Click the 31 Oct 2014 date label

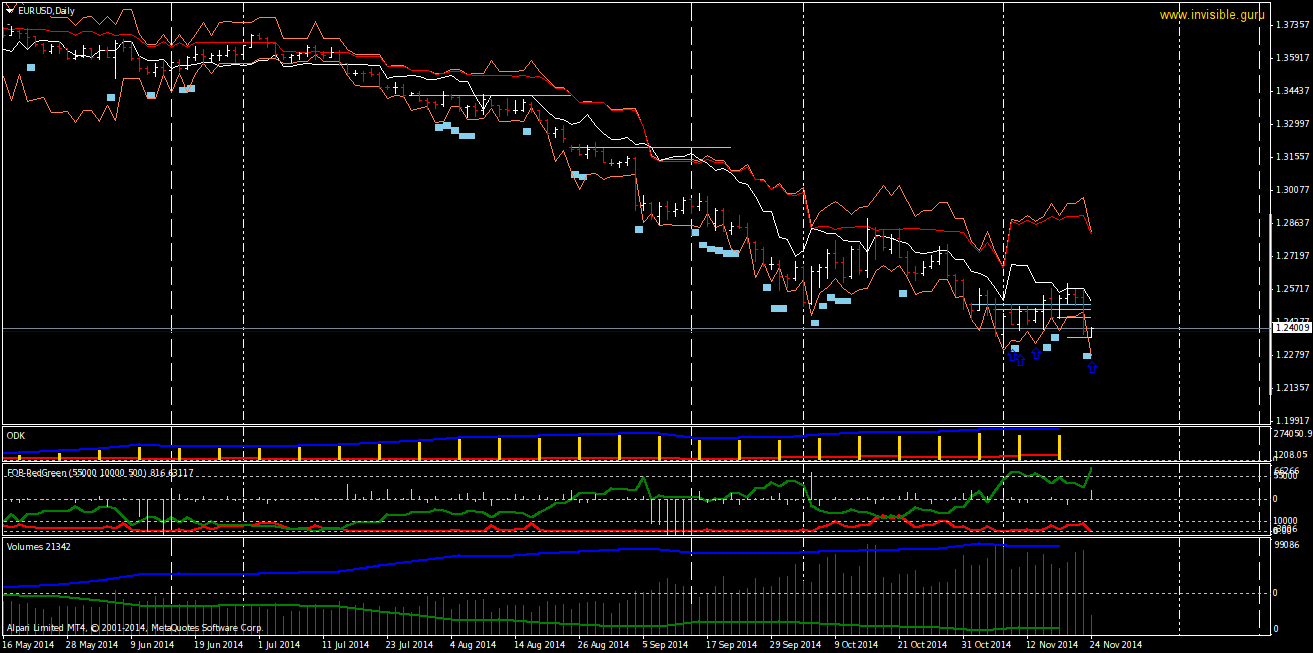click(x=986, y=645)
